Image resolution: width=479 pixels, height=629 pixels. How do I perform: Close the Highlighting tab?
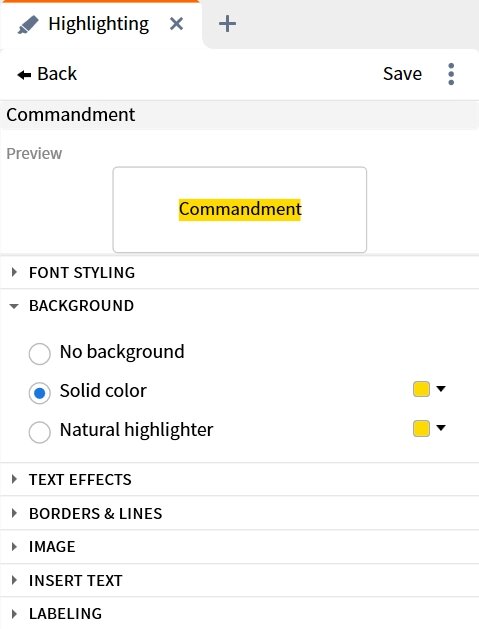tap(177, 24)
